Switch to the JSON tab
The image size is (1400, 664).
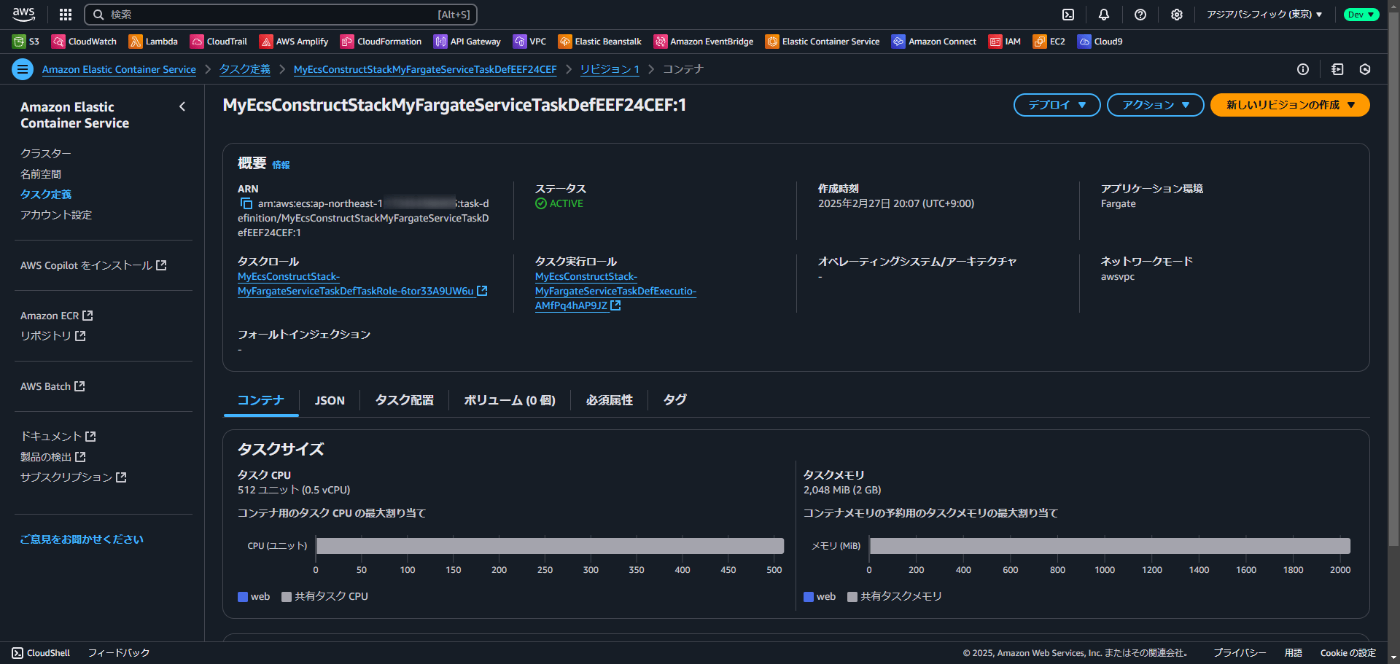pyautogui.click(x=330, y=400)
